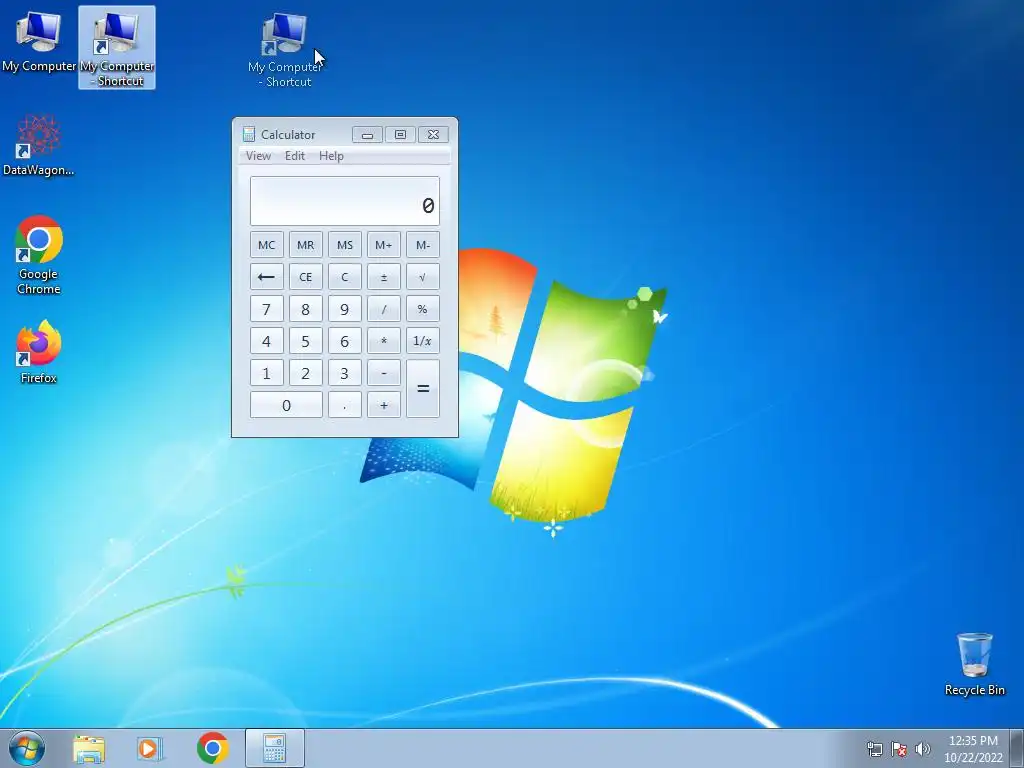Image resolution: width=1024 pixels, height=768 pixels.
Task: Click the digit 6 button
Action: pos(345,341)
